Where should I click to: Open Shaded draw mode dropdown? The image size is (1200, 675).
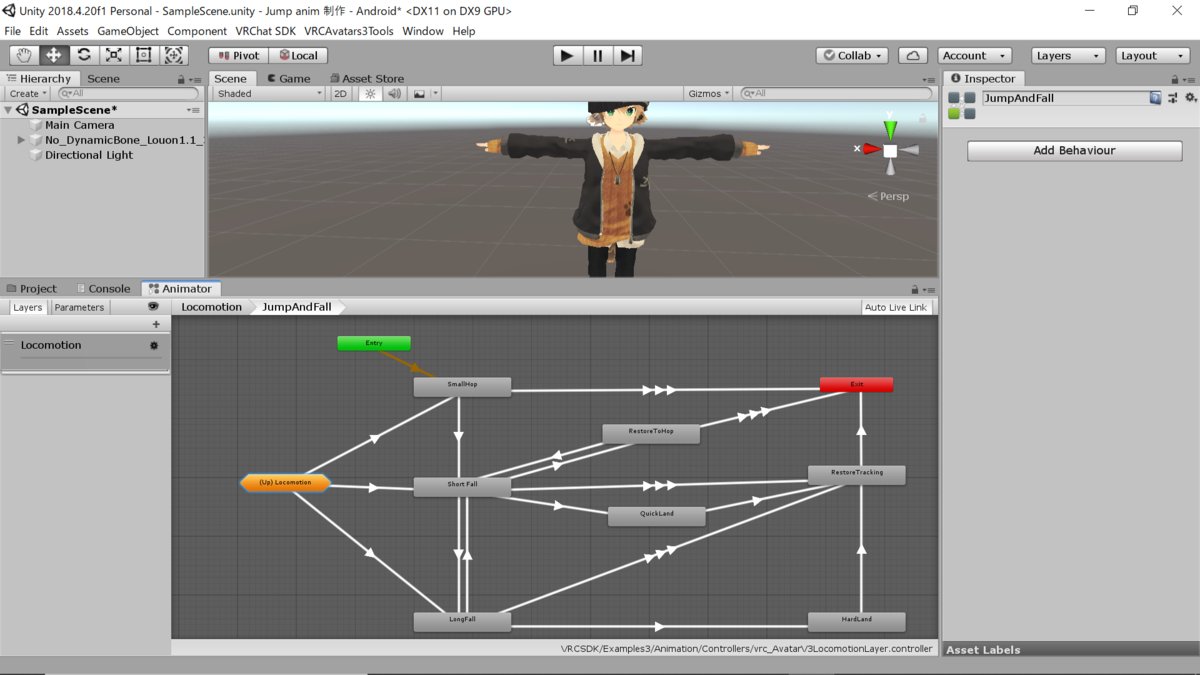pyautogui.click(x=269, y=93)
